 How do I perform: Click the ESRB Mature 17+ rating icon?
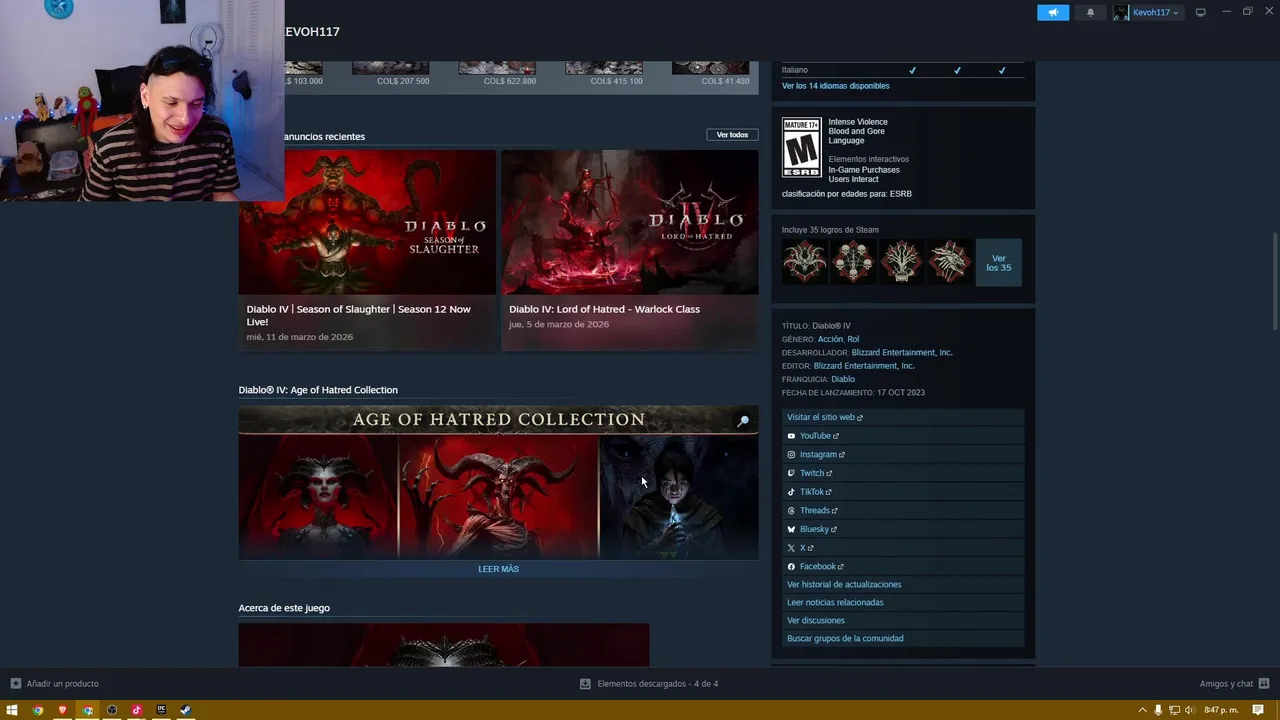801,147
